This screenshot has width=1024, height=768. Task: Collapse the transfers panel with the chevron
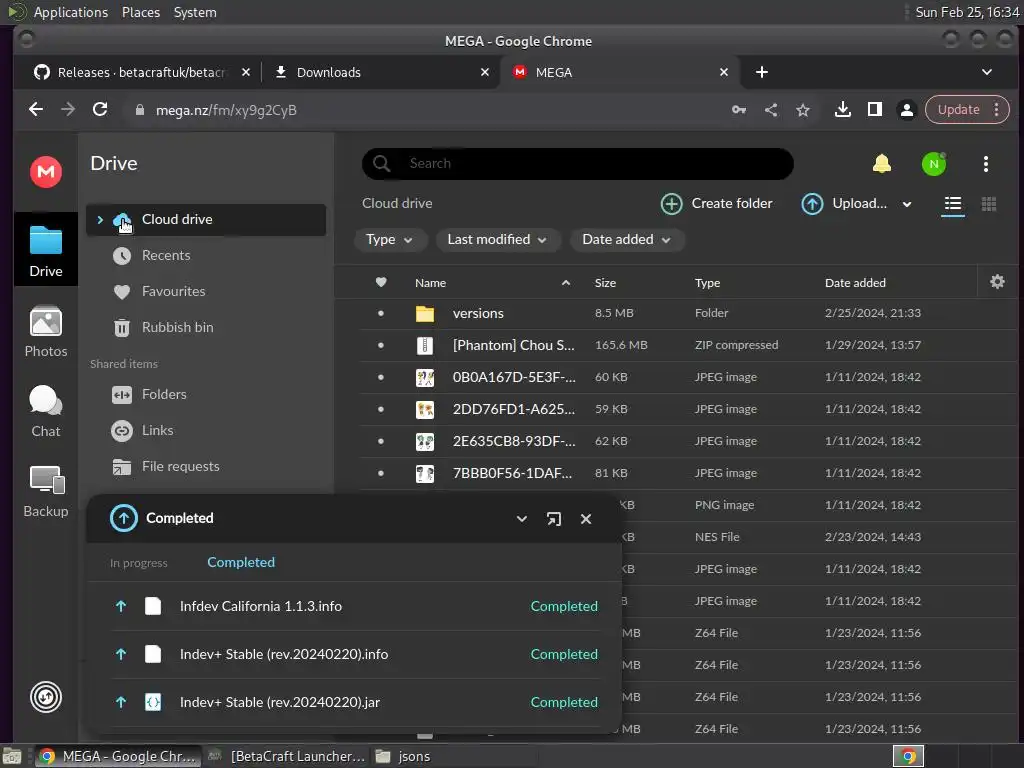pyautogui.click(x=522, y=519)
